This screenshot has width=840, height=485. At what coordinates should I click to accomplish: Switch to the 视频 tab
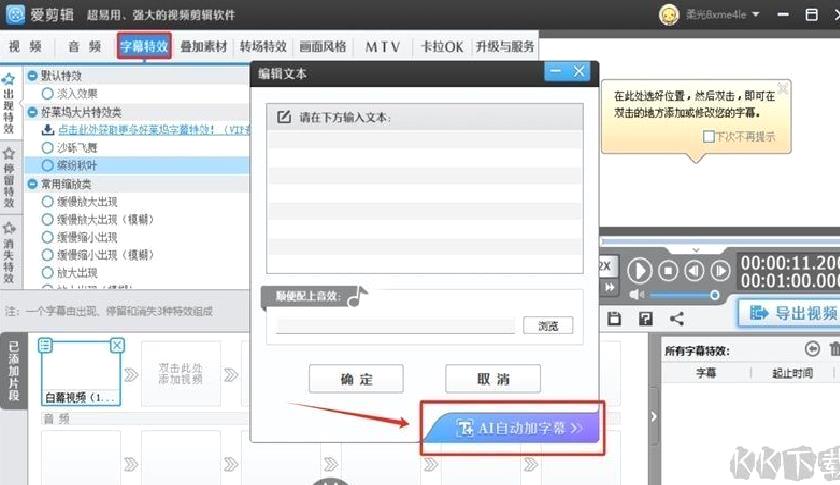point(25,47)
